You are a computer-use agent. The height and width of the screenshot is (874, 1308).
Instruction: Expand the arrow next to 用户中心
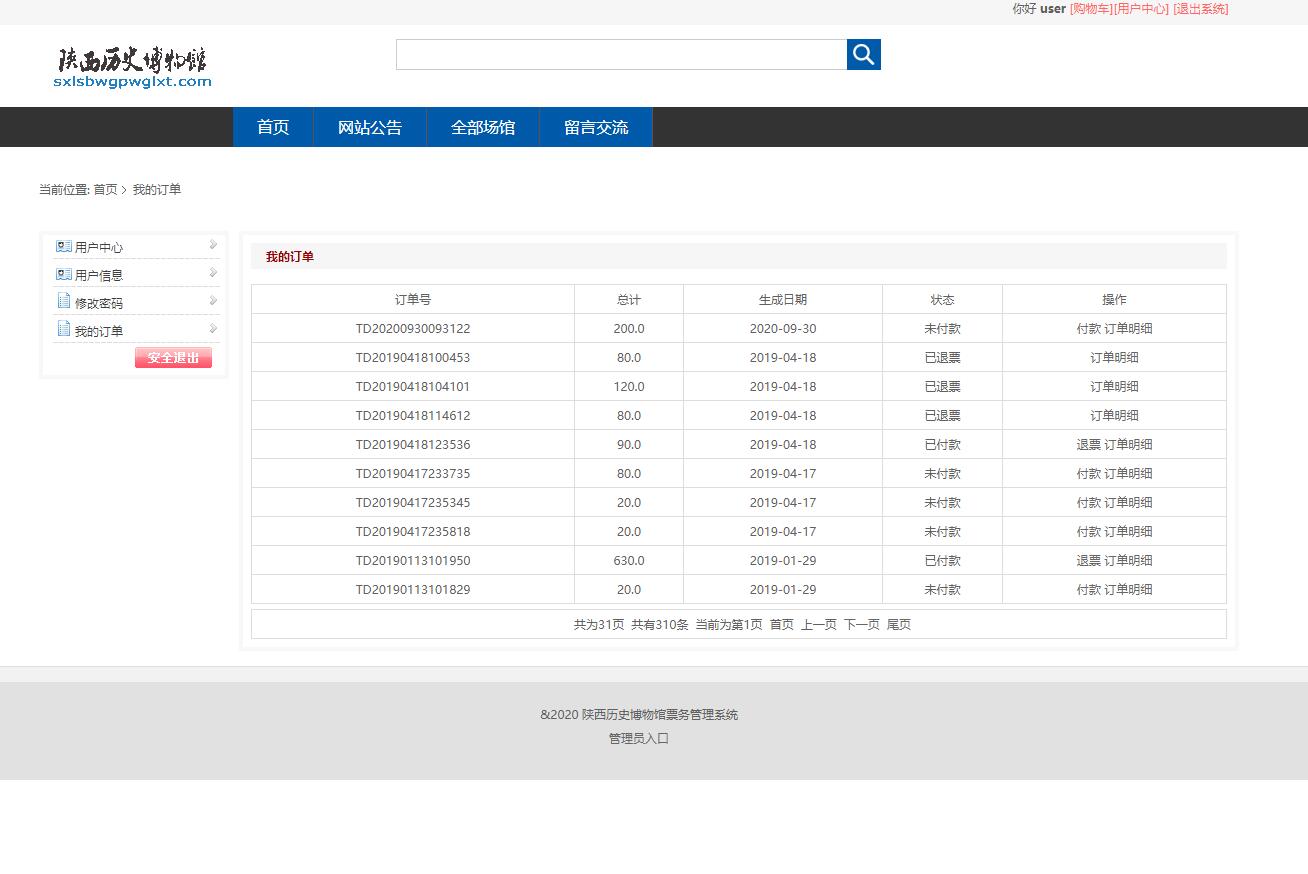pos(213,245)
